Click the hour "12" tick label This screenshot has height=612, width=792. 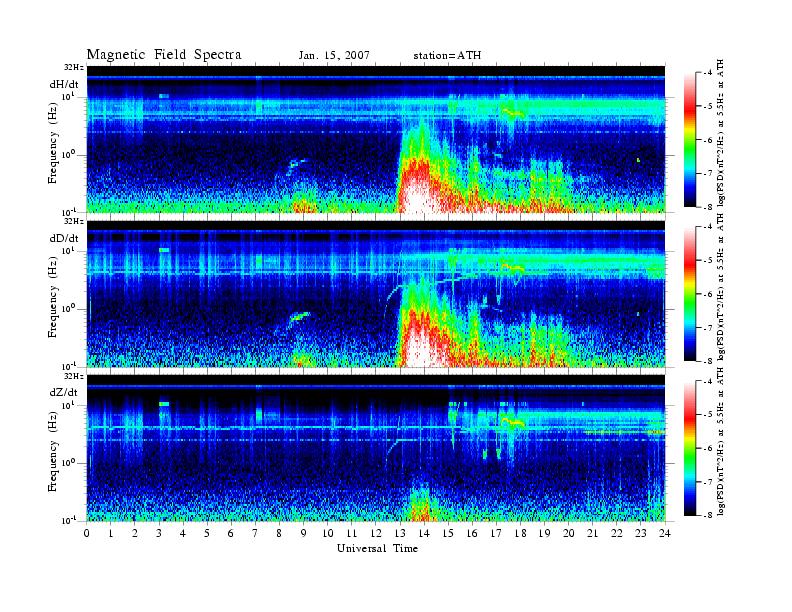tap(376, 534)
